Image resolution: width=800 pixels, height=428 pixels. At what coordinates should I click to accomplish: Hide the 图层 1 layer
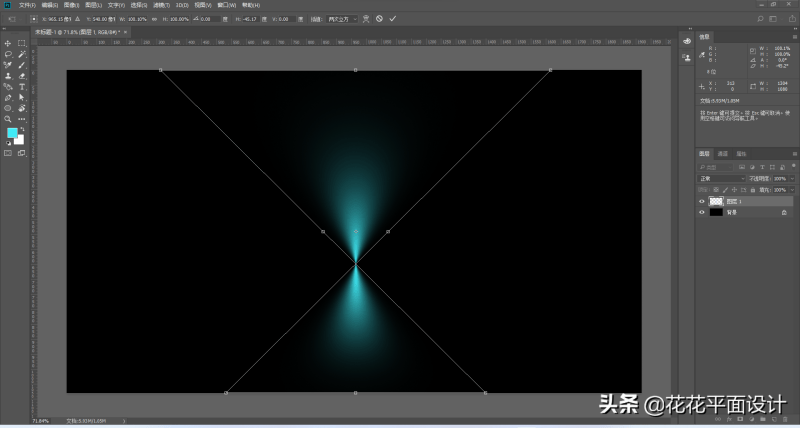tap(702, 201)
